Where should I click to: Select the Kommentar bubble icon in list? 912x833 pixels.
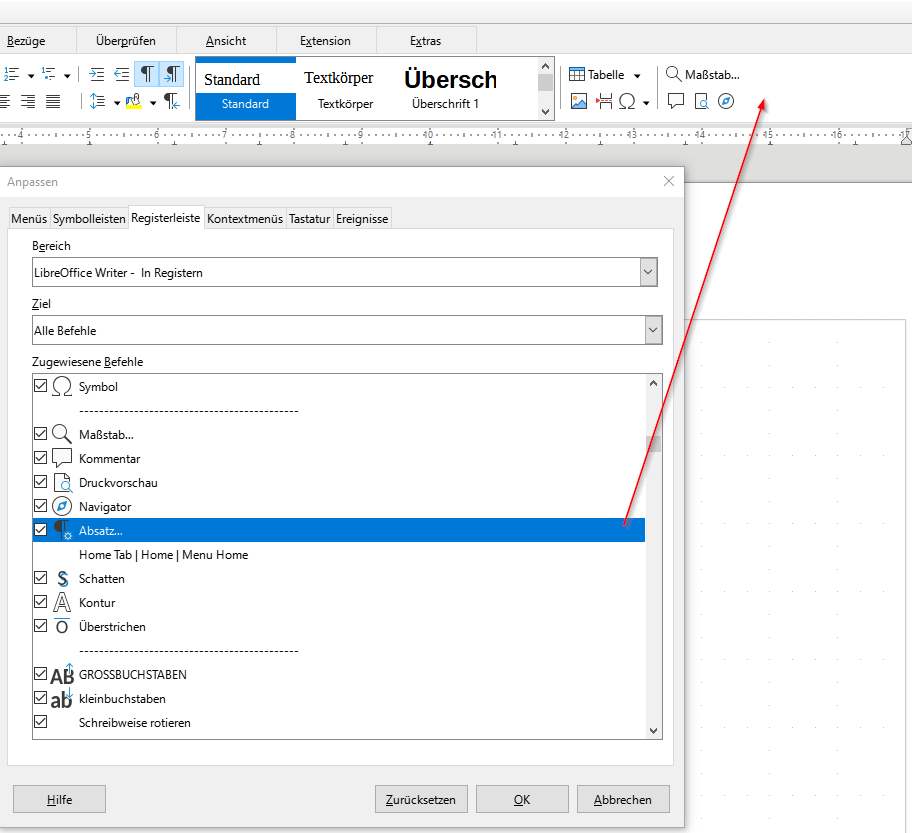[62, 458]
